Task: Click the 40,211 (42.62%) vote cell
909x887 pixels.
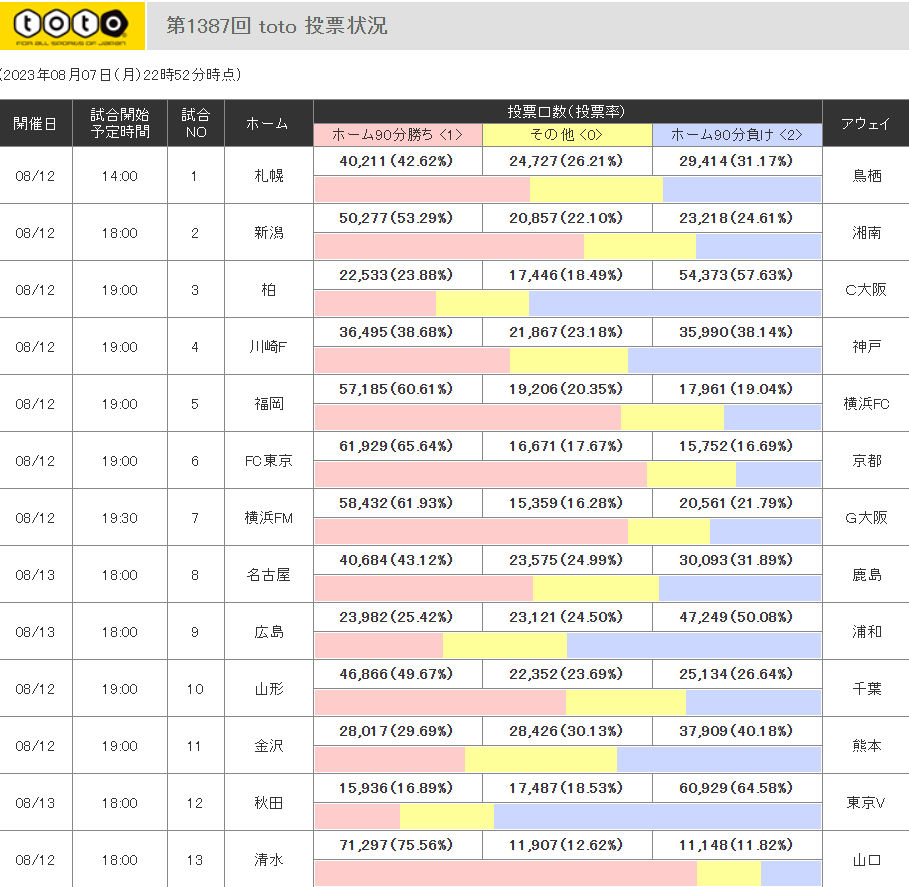Action: coord(397,161)
